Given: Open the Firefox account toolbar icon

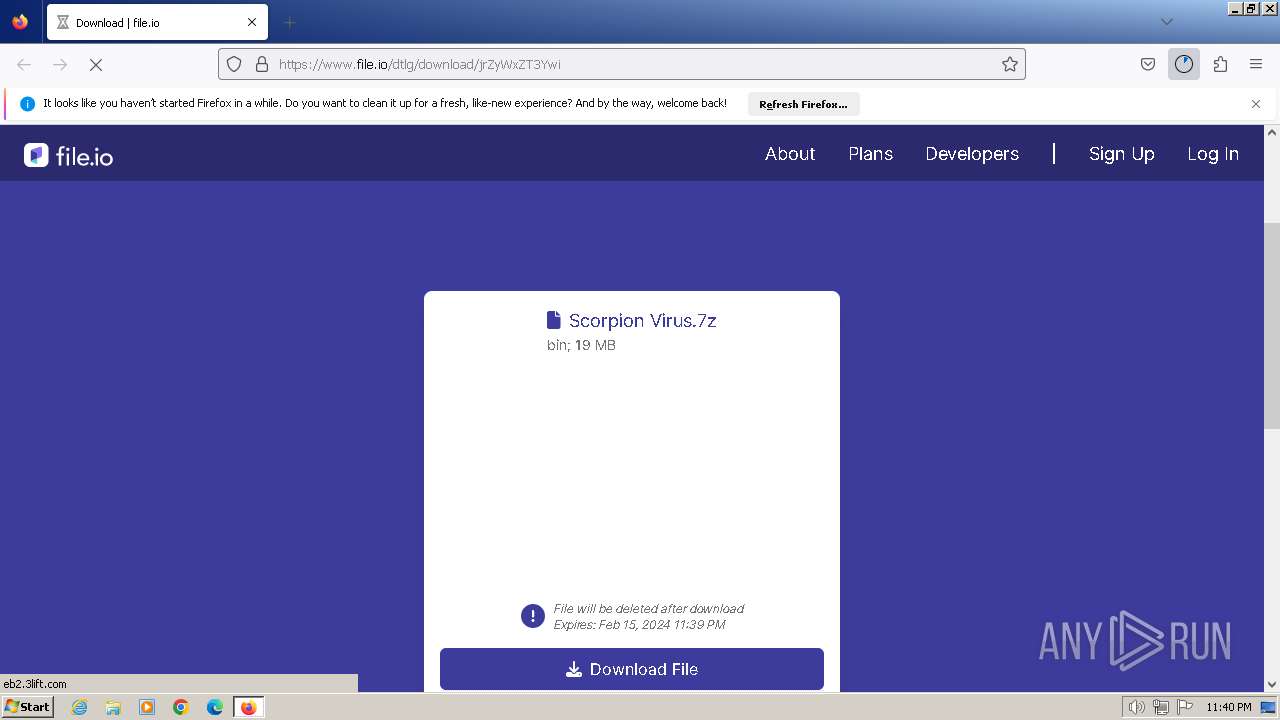Looking at the screenshot, I should pyautogui.click(x=1184, y=64).
